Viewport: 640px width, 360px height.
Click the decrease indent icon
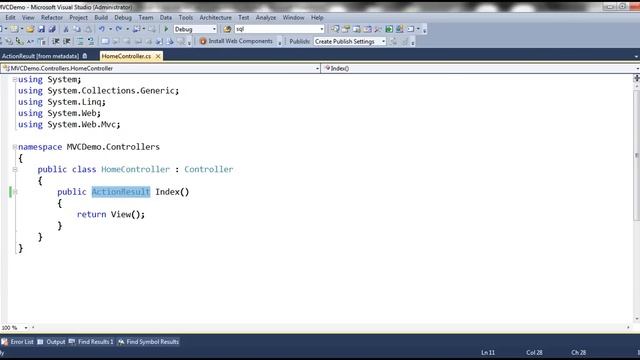pos(56,41)
